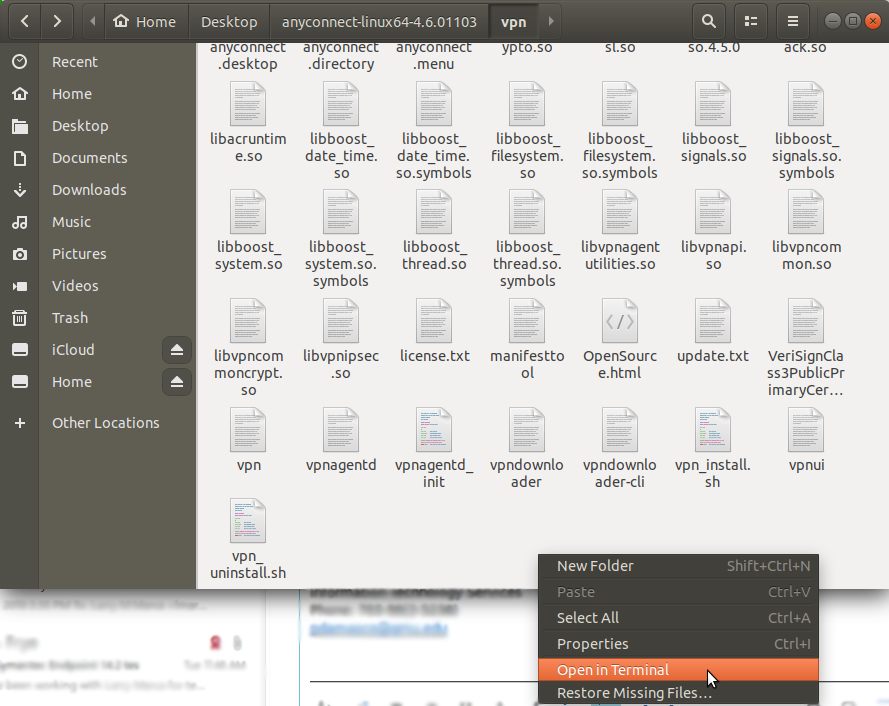
Task: Select the libacruntime.so file icon
Action: click(x=248, y=104)
